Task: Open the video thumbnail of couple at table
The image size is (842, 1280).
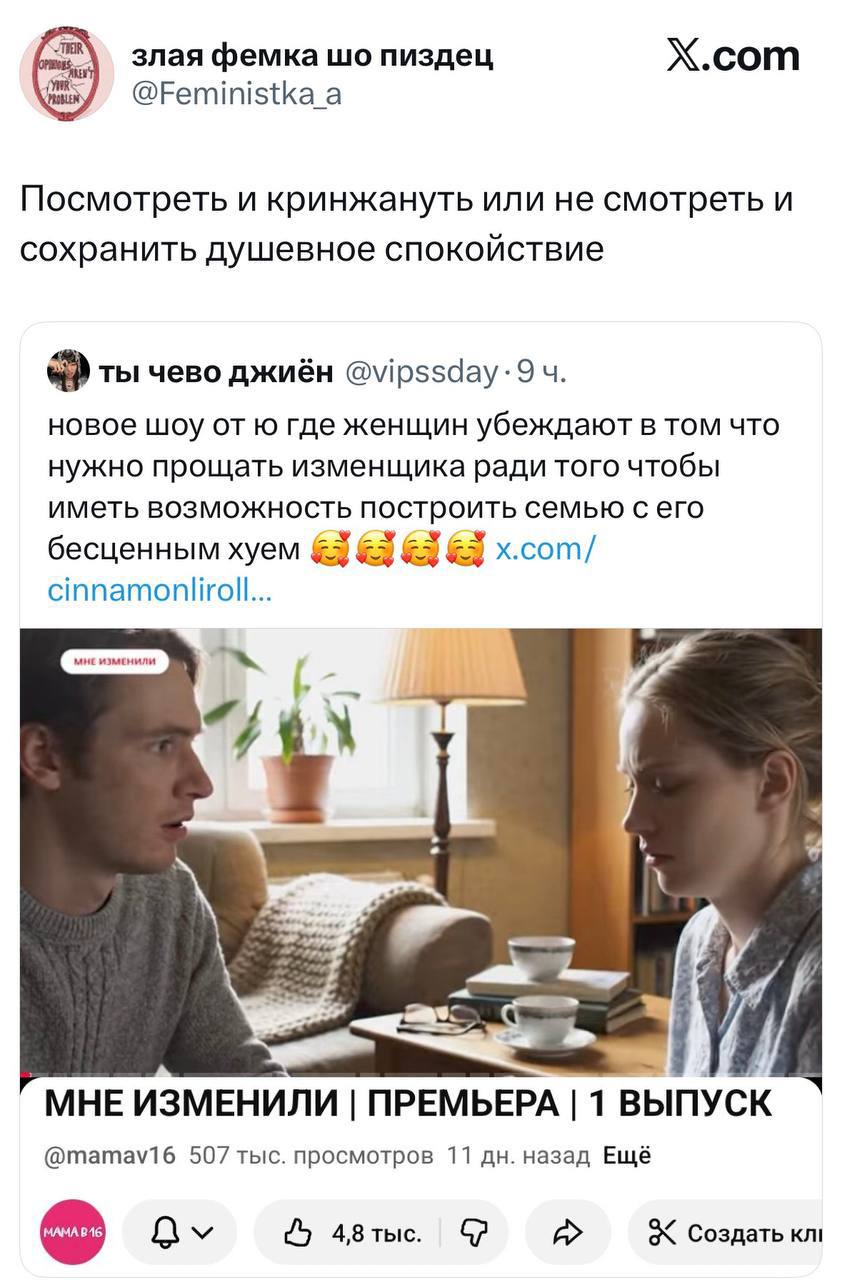Action: pos(421,852)
